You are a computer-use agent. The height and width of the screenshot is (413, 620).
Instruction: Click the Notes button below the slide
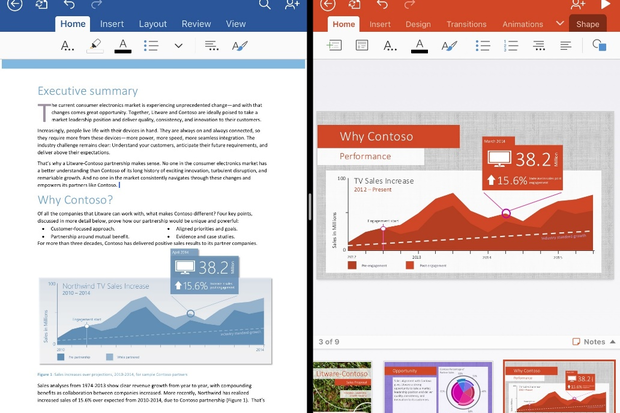(x=589, y=342)
